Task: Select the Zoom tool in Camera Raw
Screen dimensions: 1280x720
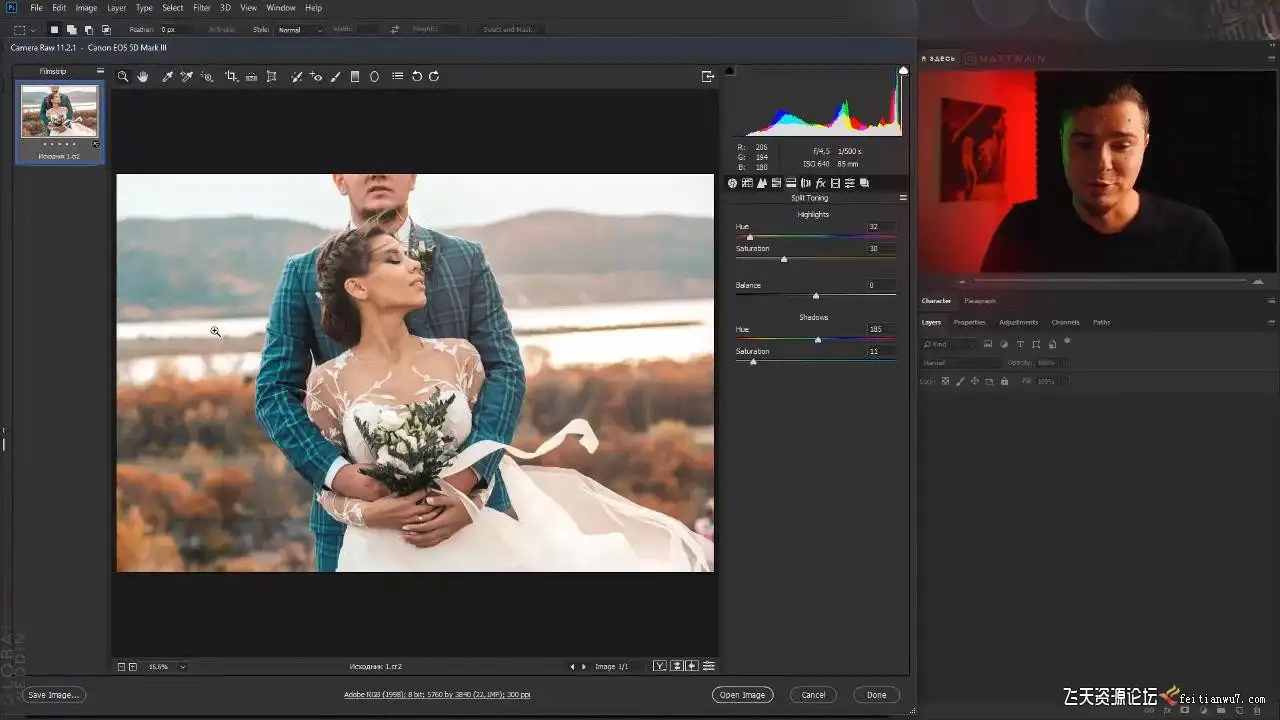Action: coord(123,76)
